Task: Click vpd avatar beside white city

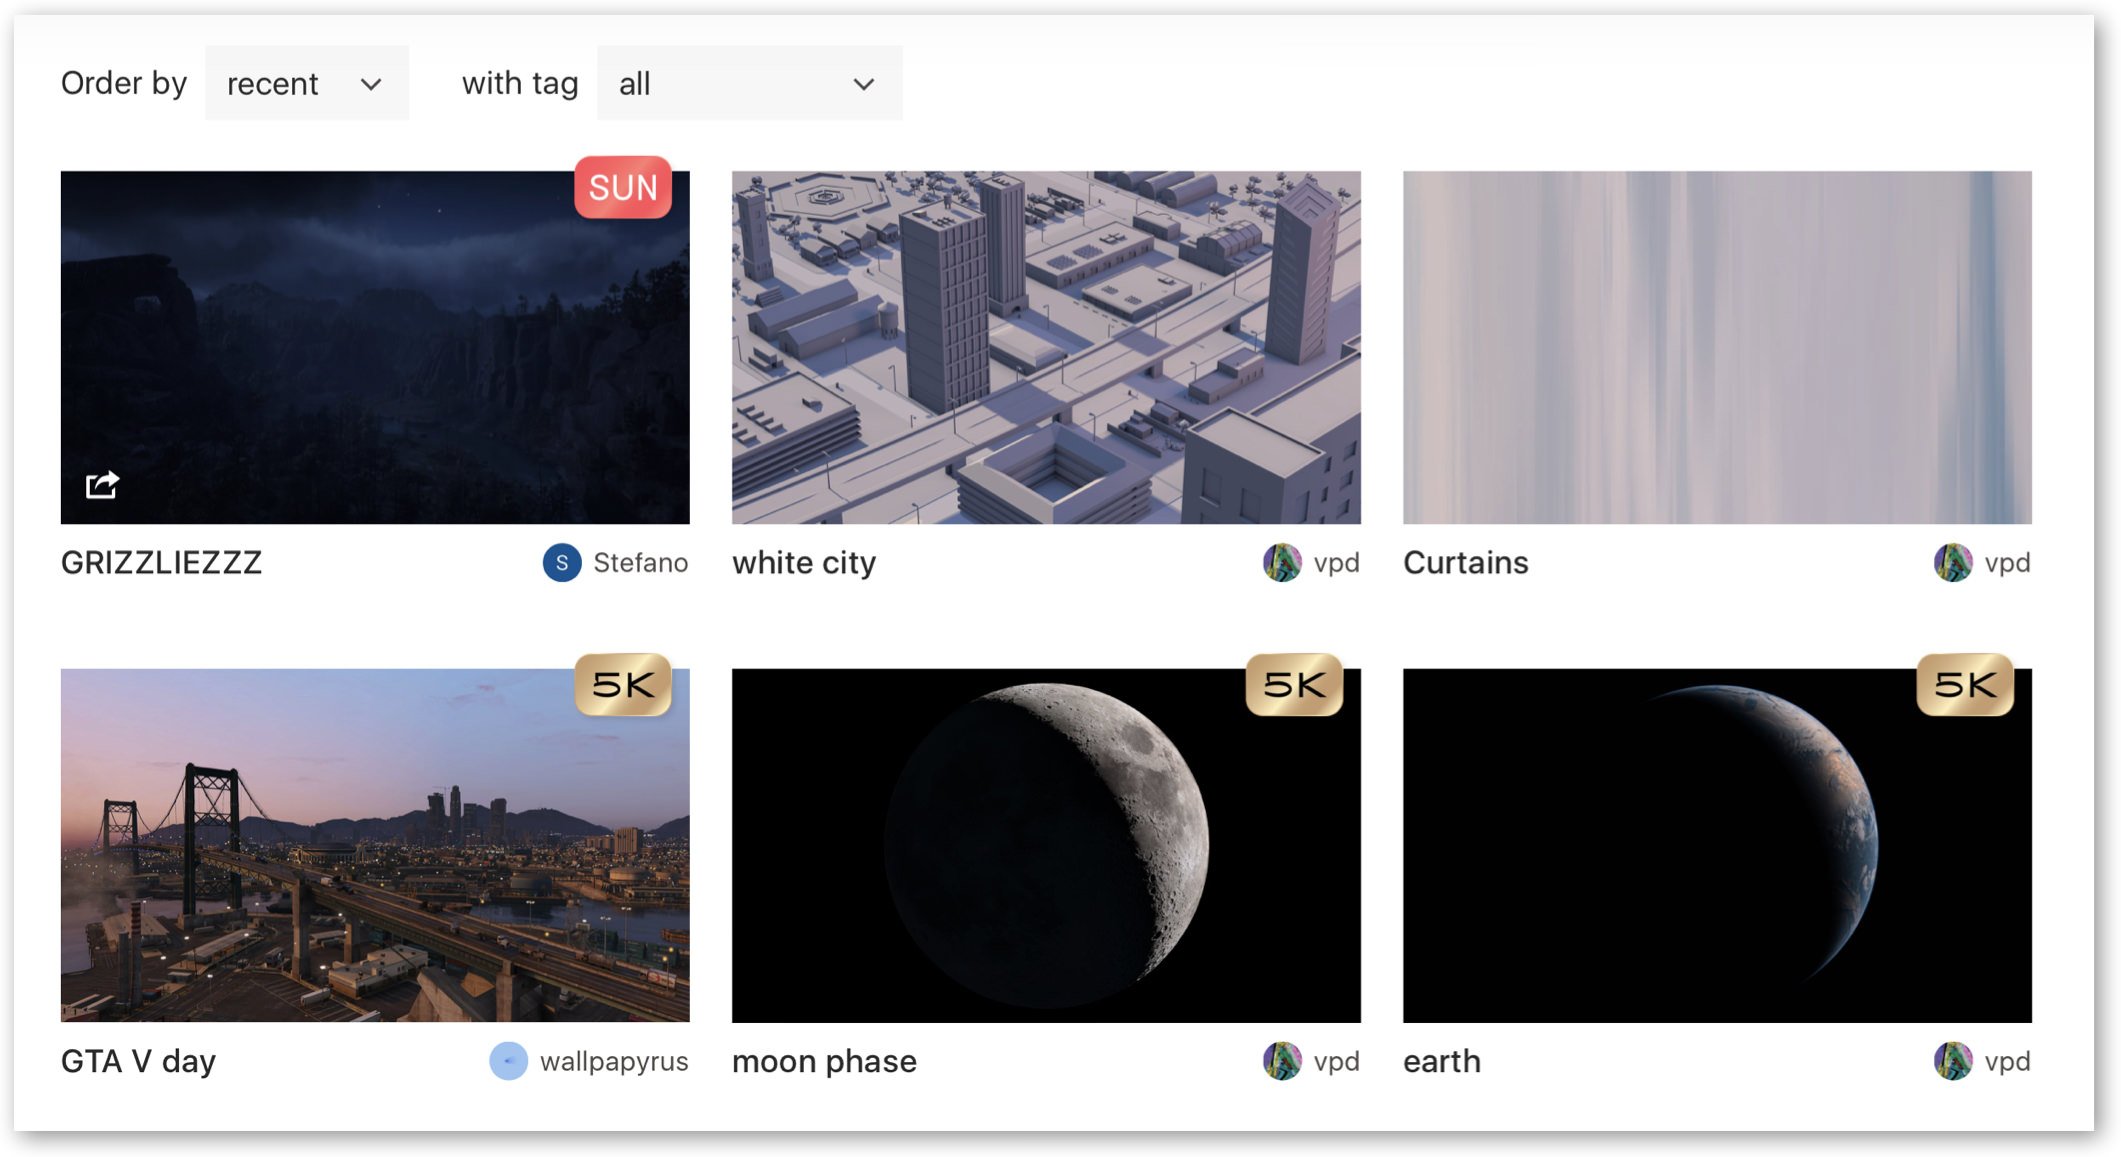Action: [1282, 563]
